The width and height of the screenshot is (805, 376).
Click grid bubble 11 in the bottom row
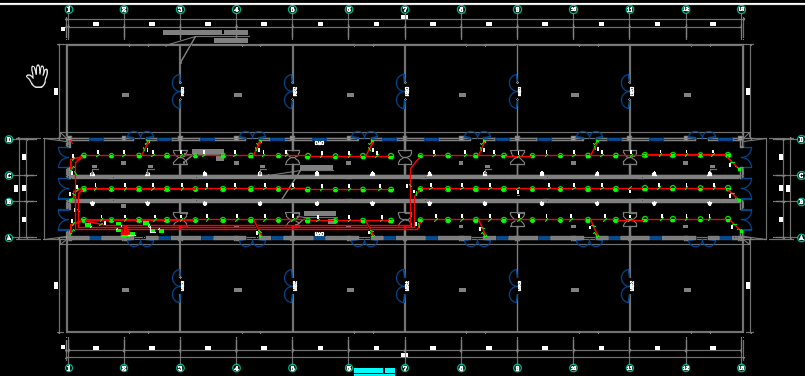coord(629,368)
